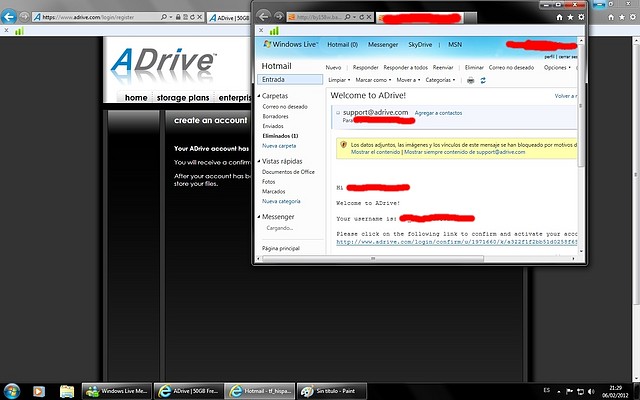This screenshot has height=400, width=640.
Task: Click Agregar a contactos link
Action: (438, 113)
